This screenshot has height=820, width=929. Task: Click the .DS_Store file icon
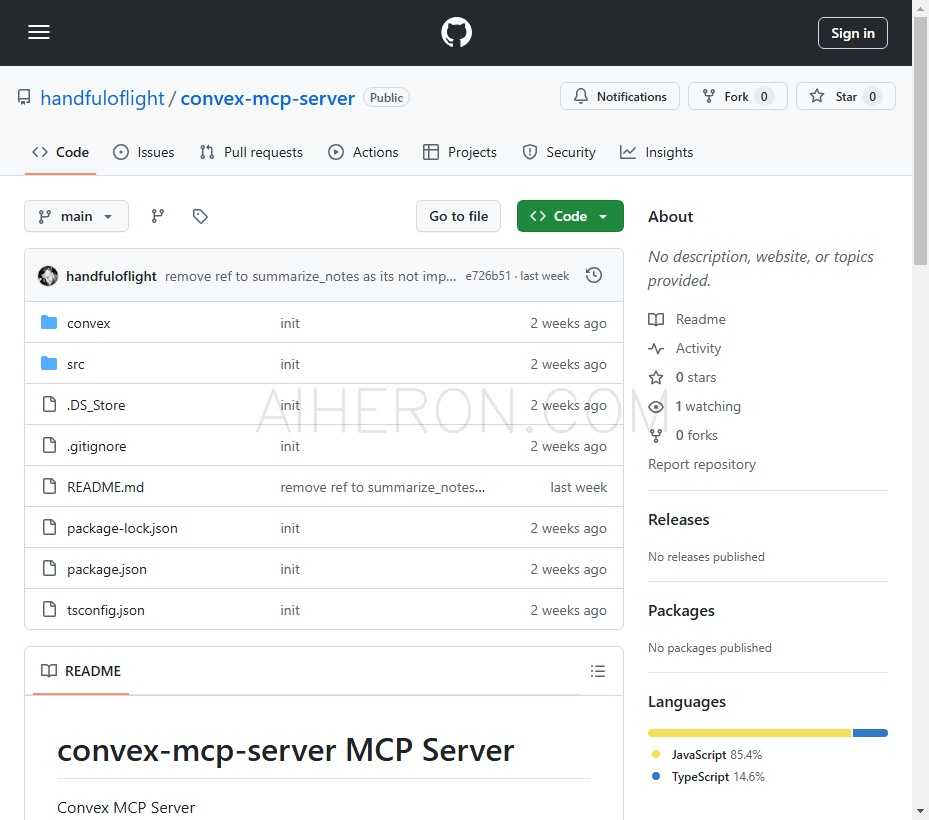pos(49,404)
